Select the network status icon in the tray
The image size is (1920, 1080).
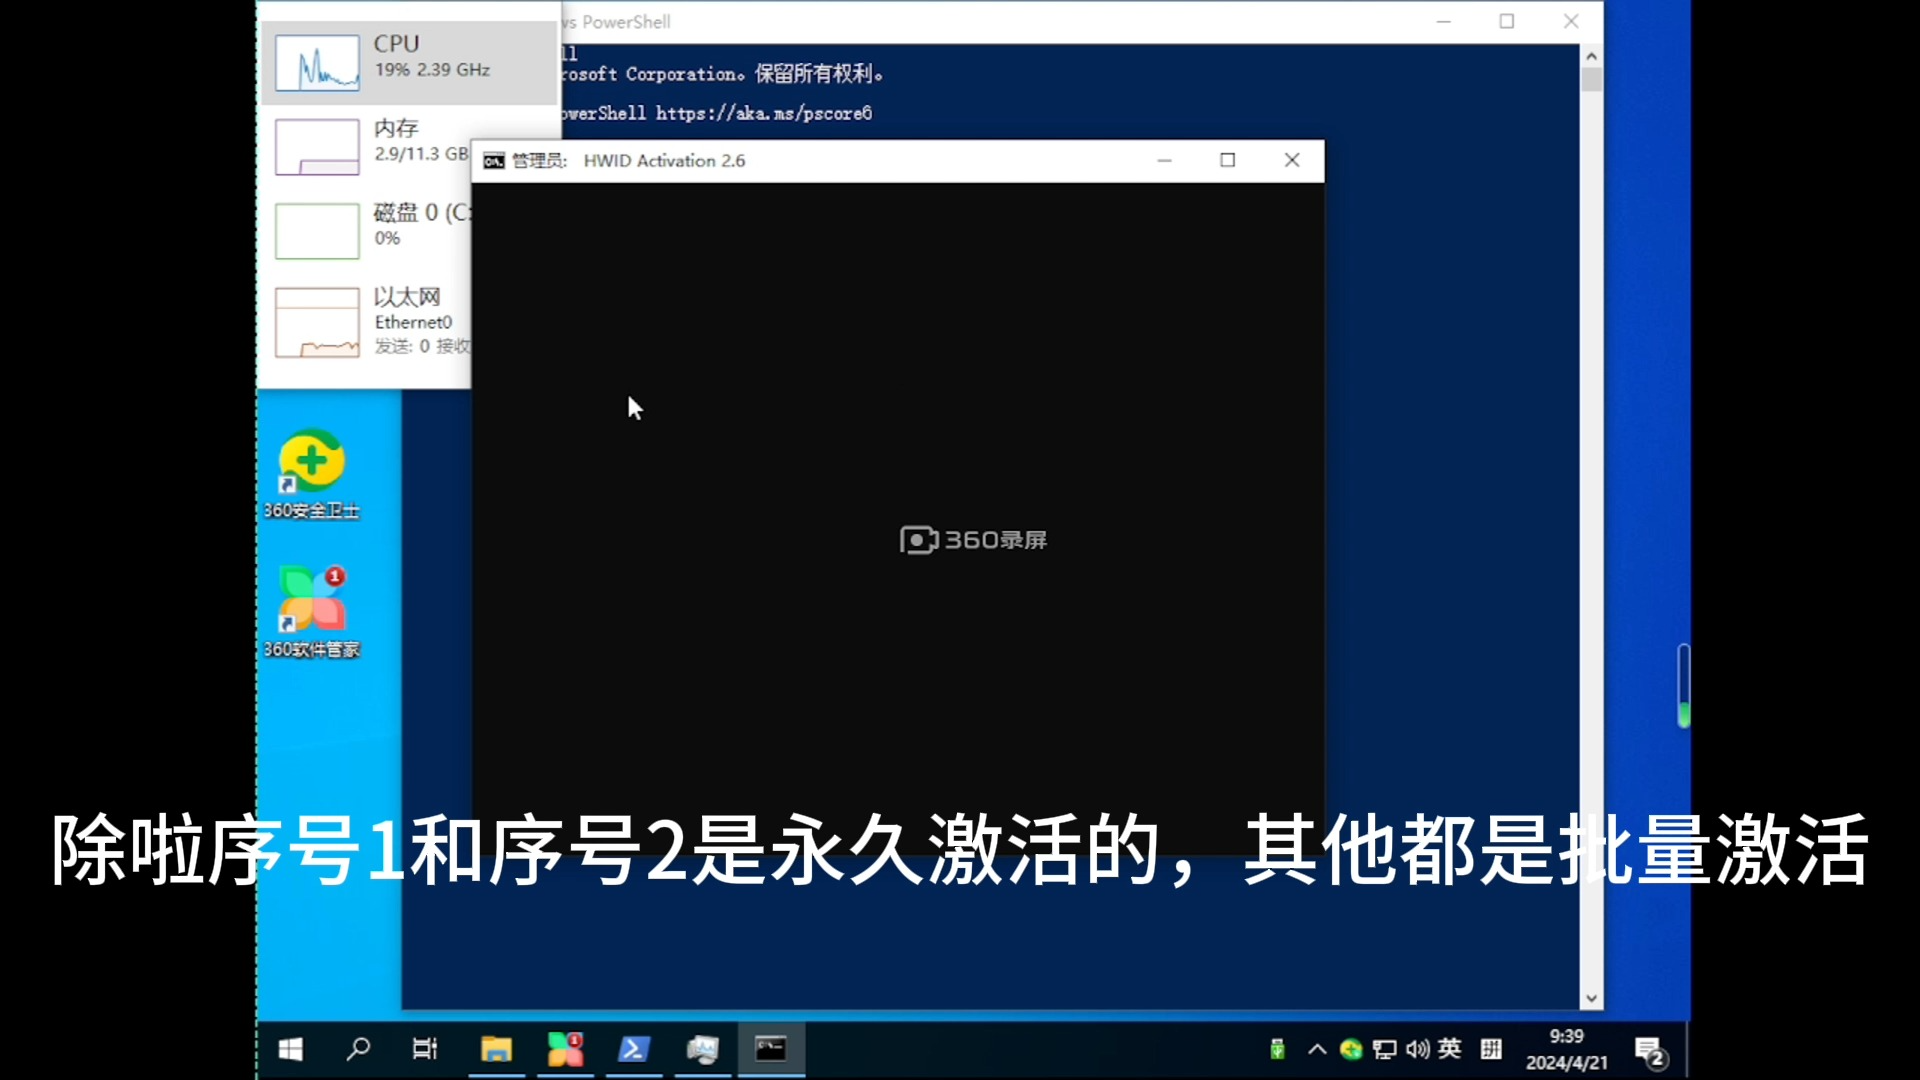(x=1383, y=1049)
